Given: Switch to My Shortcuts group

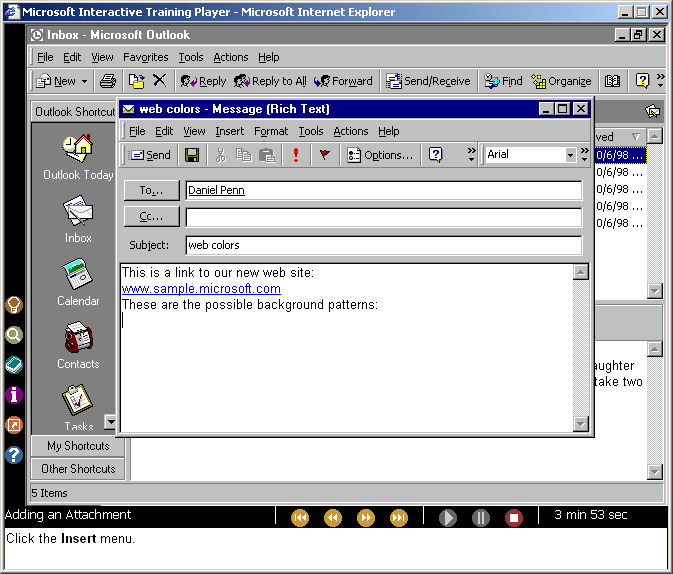Looking at the screenshot, I should [x=78, y=446].
